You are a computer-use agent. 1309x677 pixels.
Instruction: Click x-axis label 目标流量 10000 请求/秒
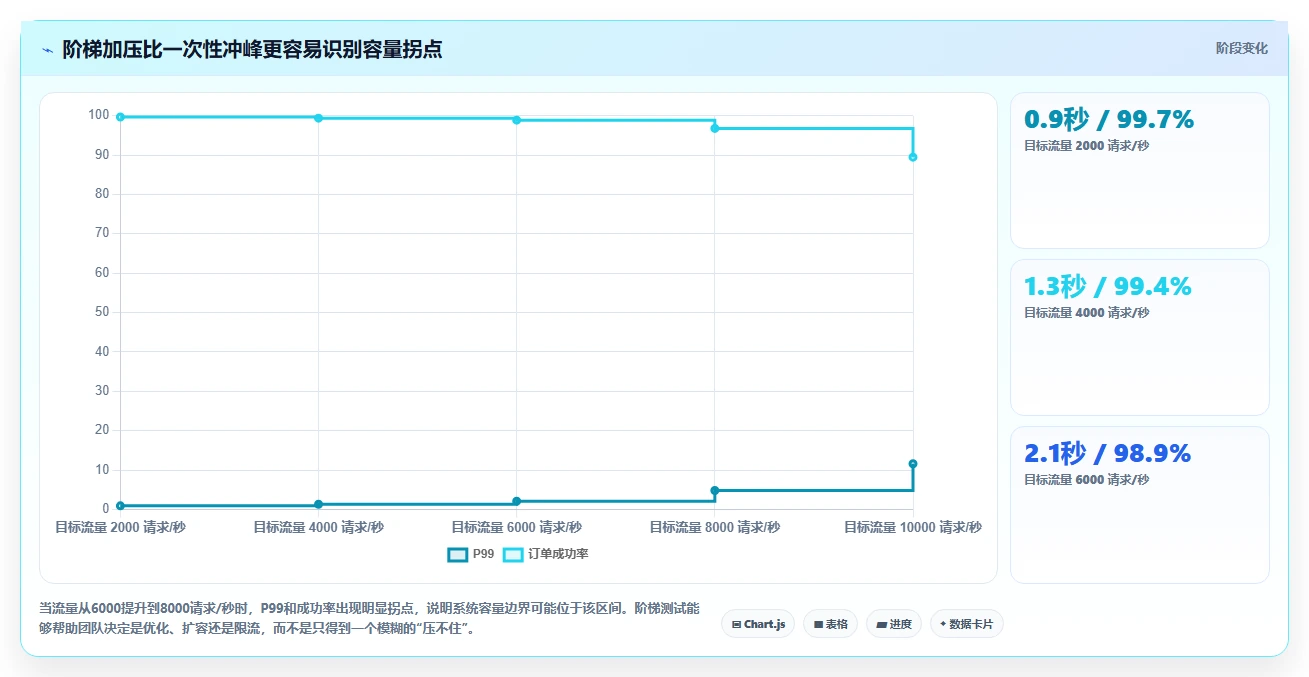click(913, 527)
